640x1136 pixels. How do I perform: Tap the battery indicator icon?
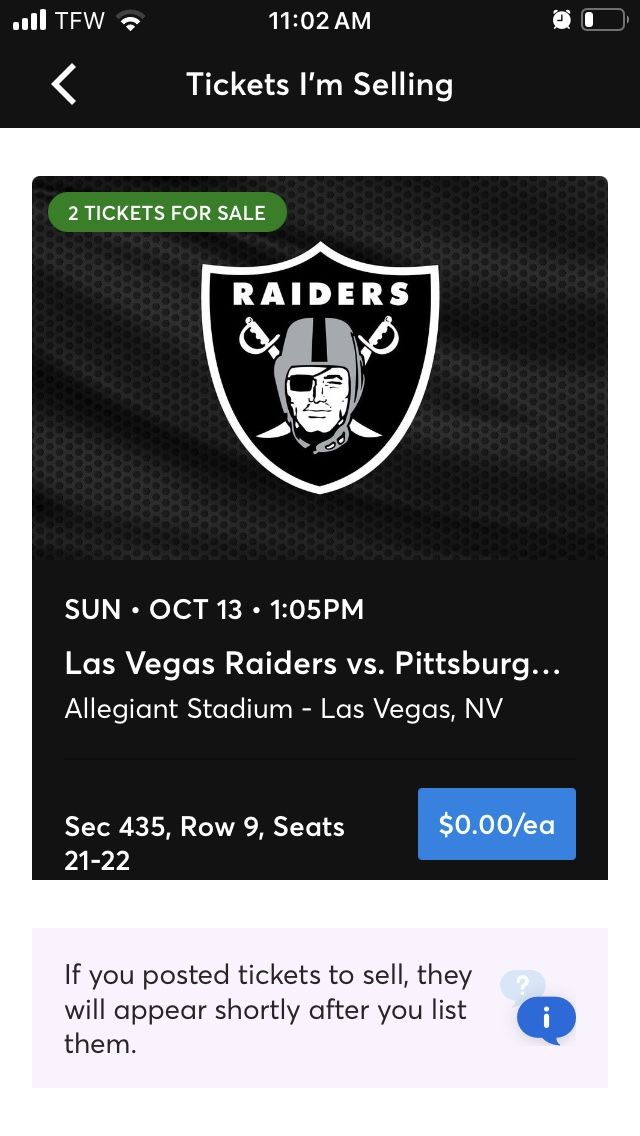pos(603,20)
